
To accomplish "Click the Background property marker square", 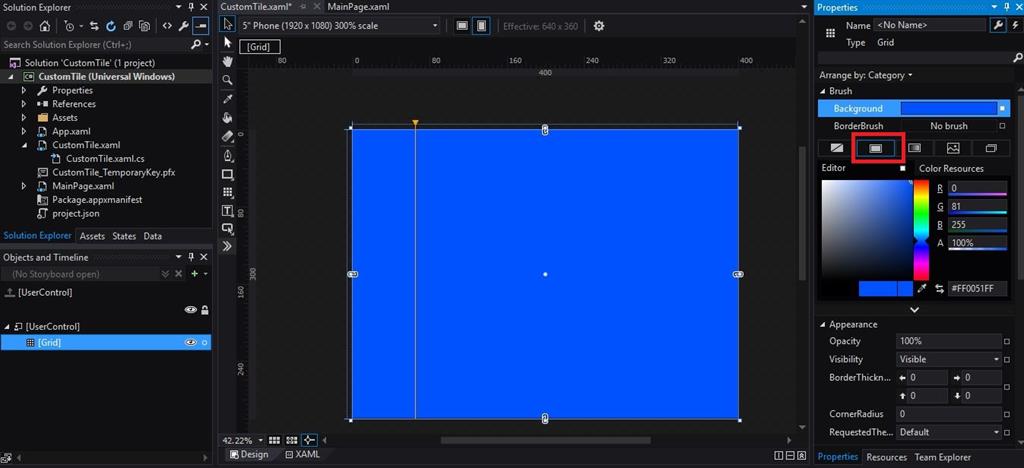I will coord(1002,108).
